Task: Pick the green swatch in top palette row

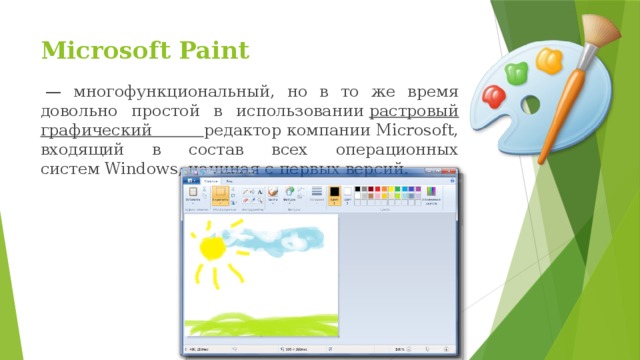Action: click(x=398, y=189)
